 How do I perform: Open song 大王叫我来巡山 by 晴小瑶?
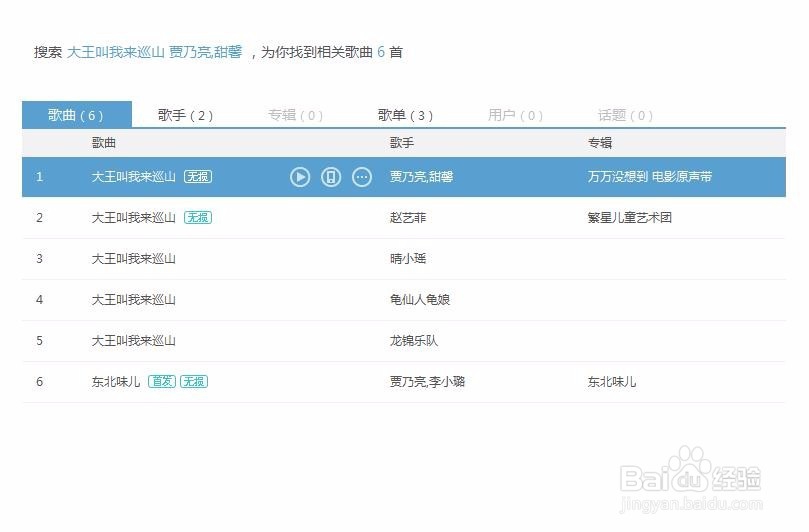click(134, 259)
